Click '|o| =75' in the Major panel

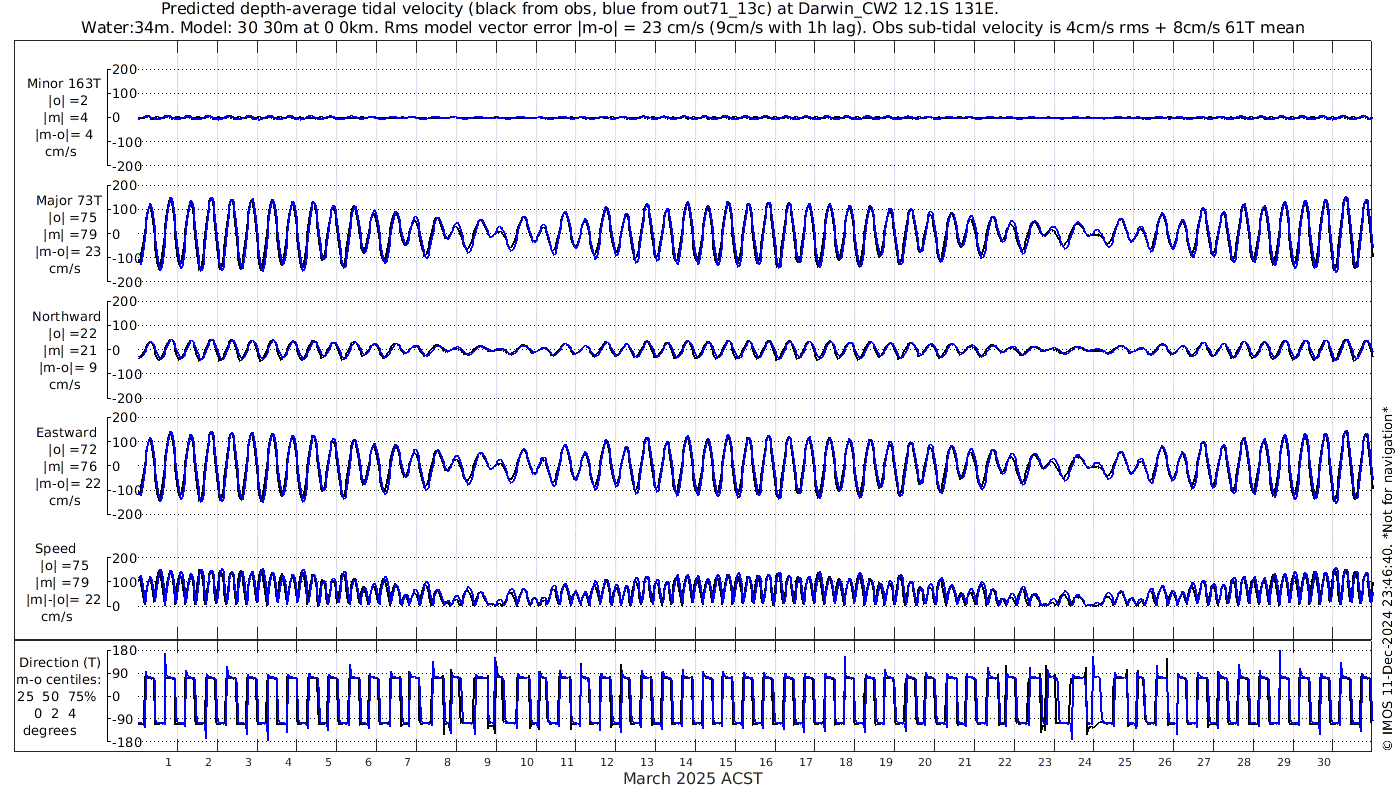73,218
